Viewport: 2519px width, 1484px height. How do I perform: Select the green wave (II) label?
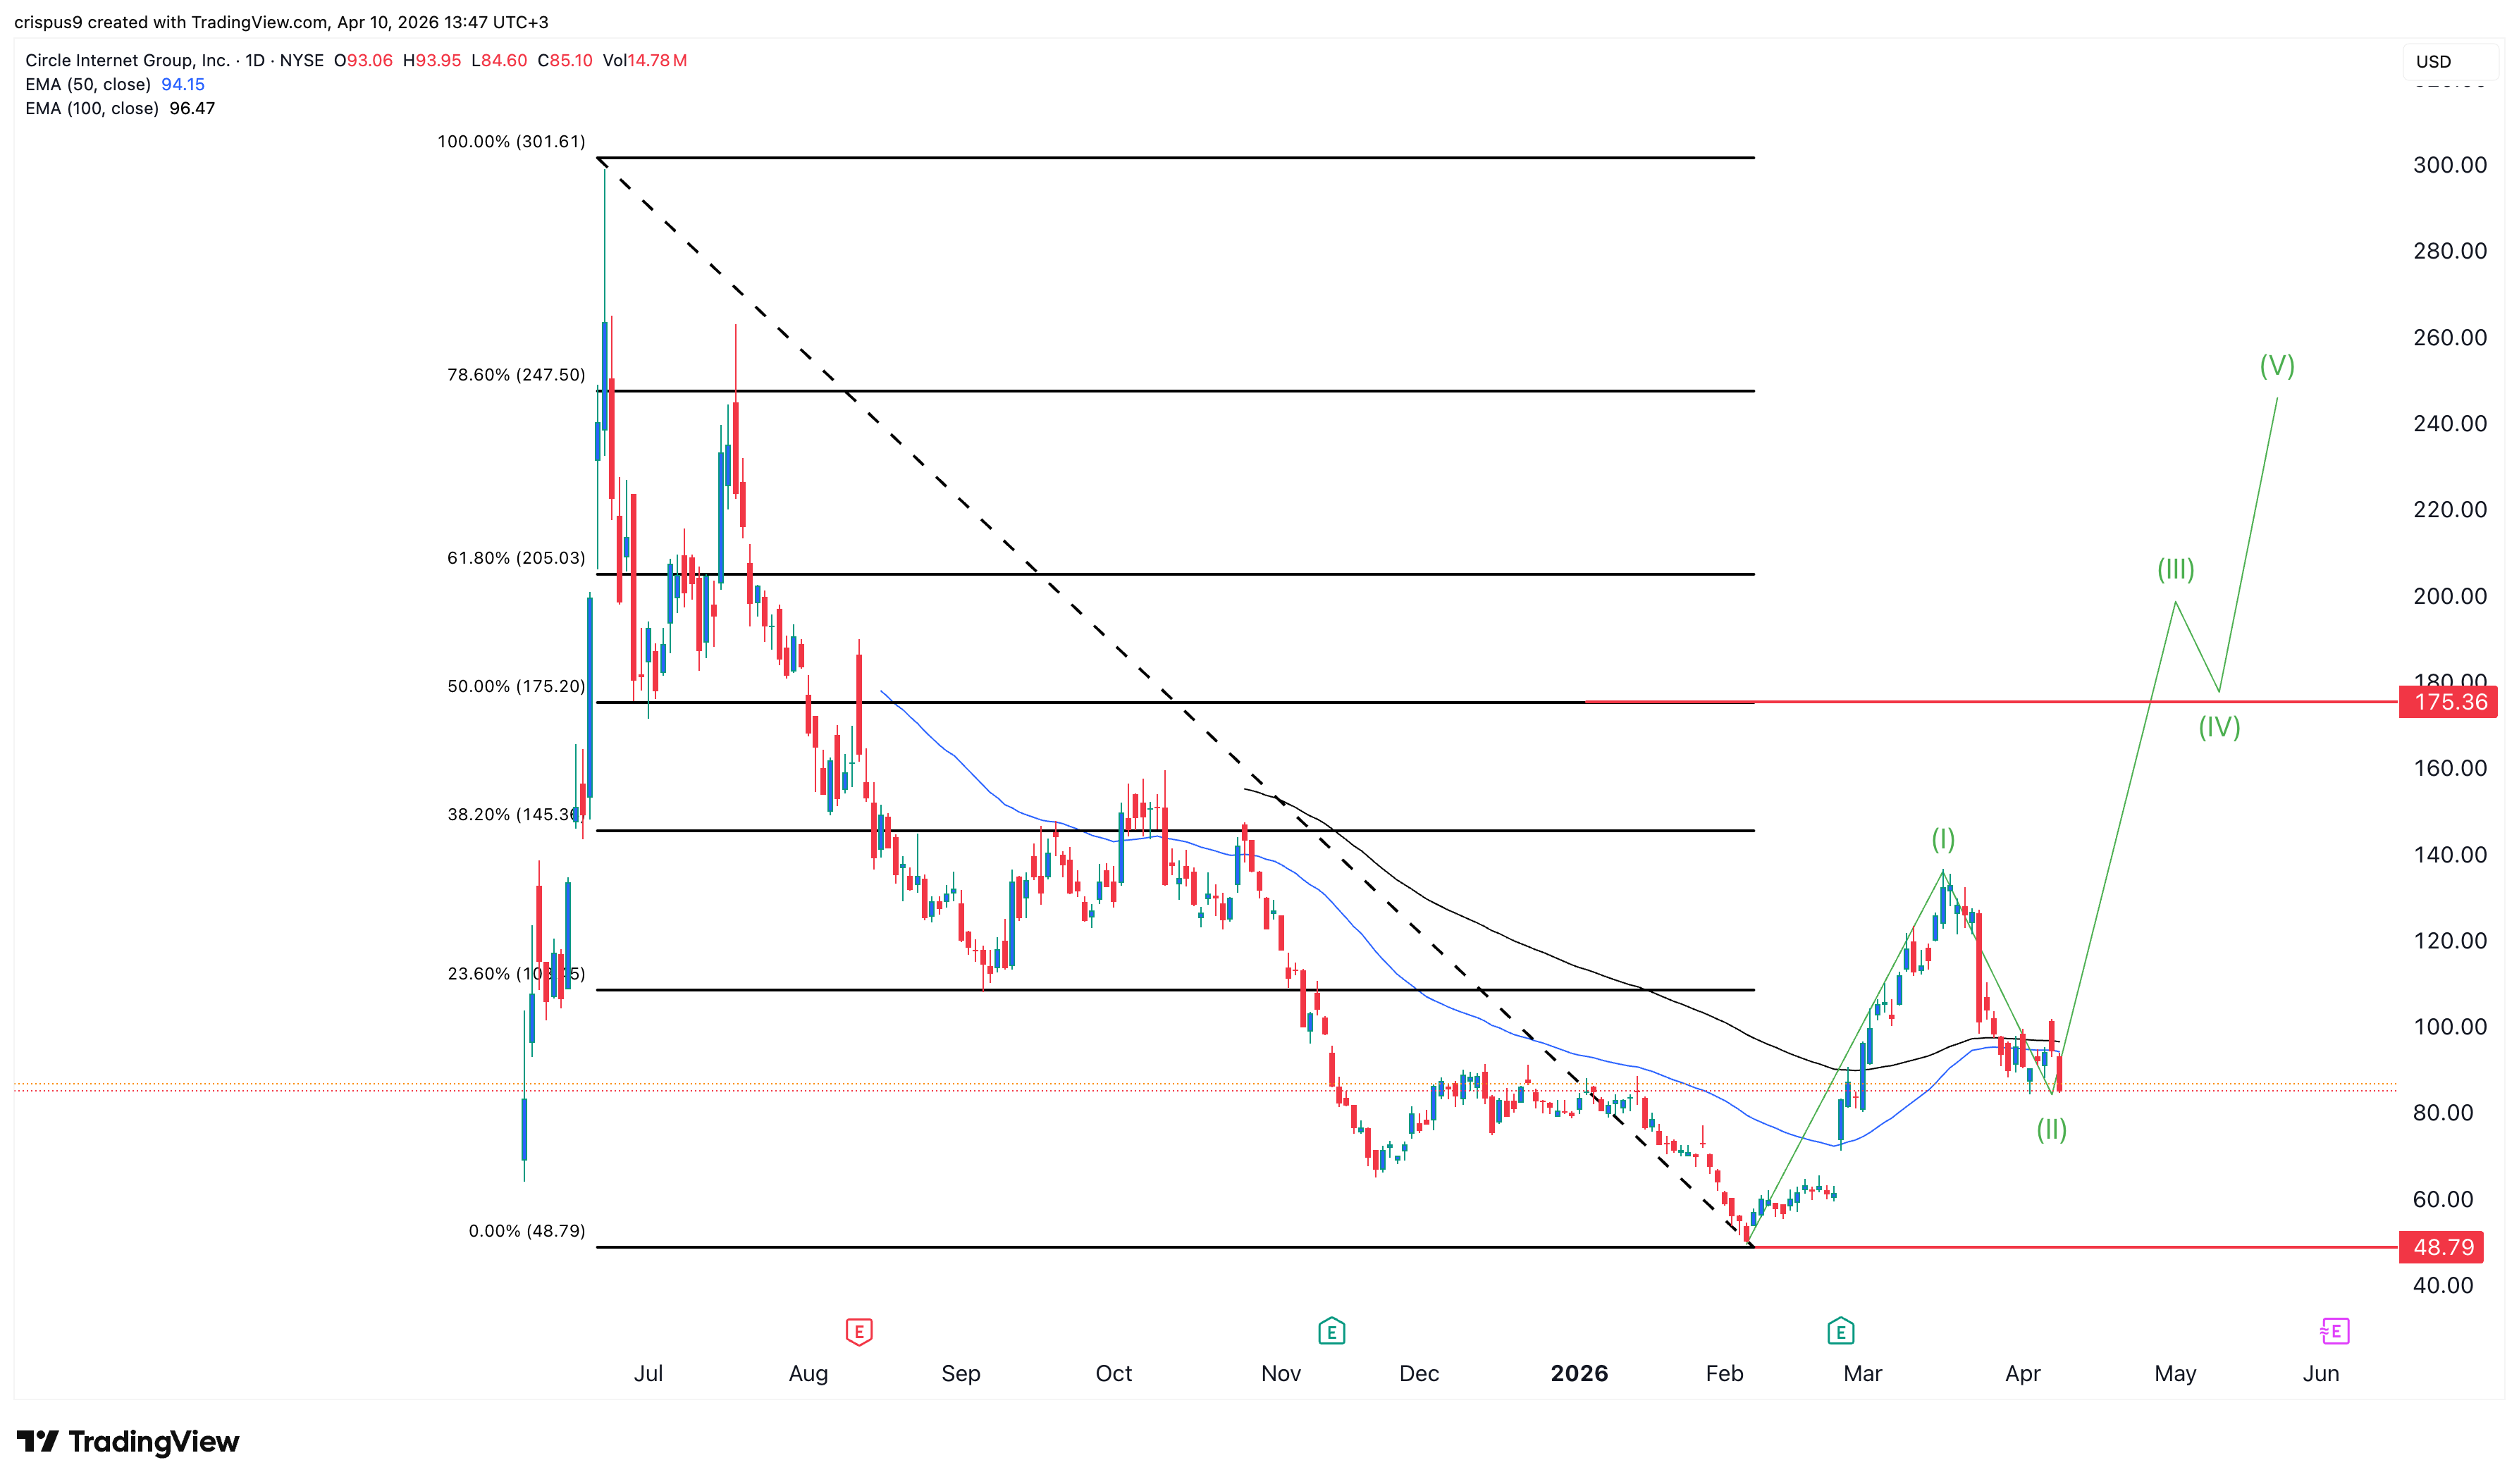click(2050, 1130)
